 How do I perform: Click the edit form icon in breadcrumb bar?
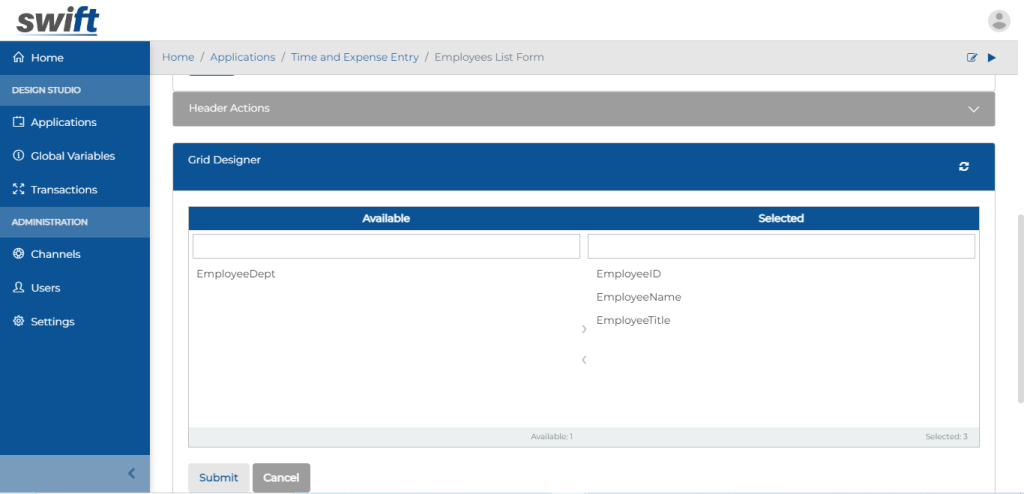click(972, 58)
